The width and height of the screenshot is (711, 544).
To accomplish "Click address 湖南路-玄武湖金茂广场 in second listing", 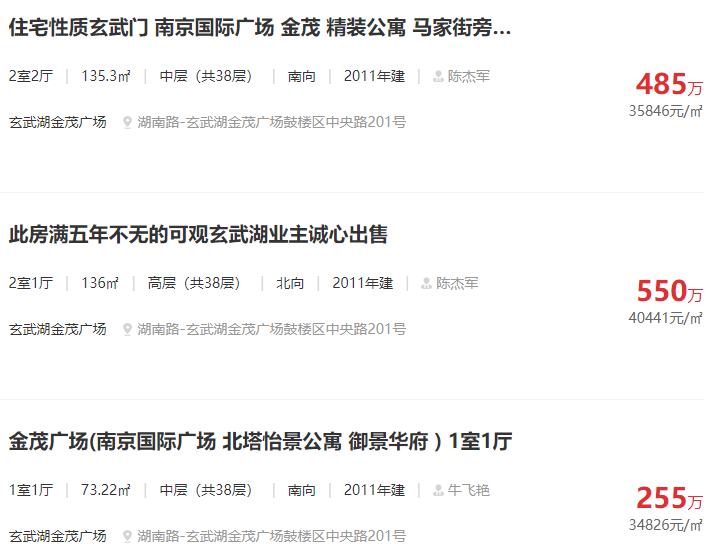I will click(272, 330).
